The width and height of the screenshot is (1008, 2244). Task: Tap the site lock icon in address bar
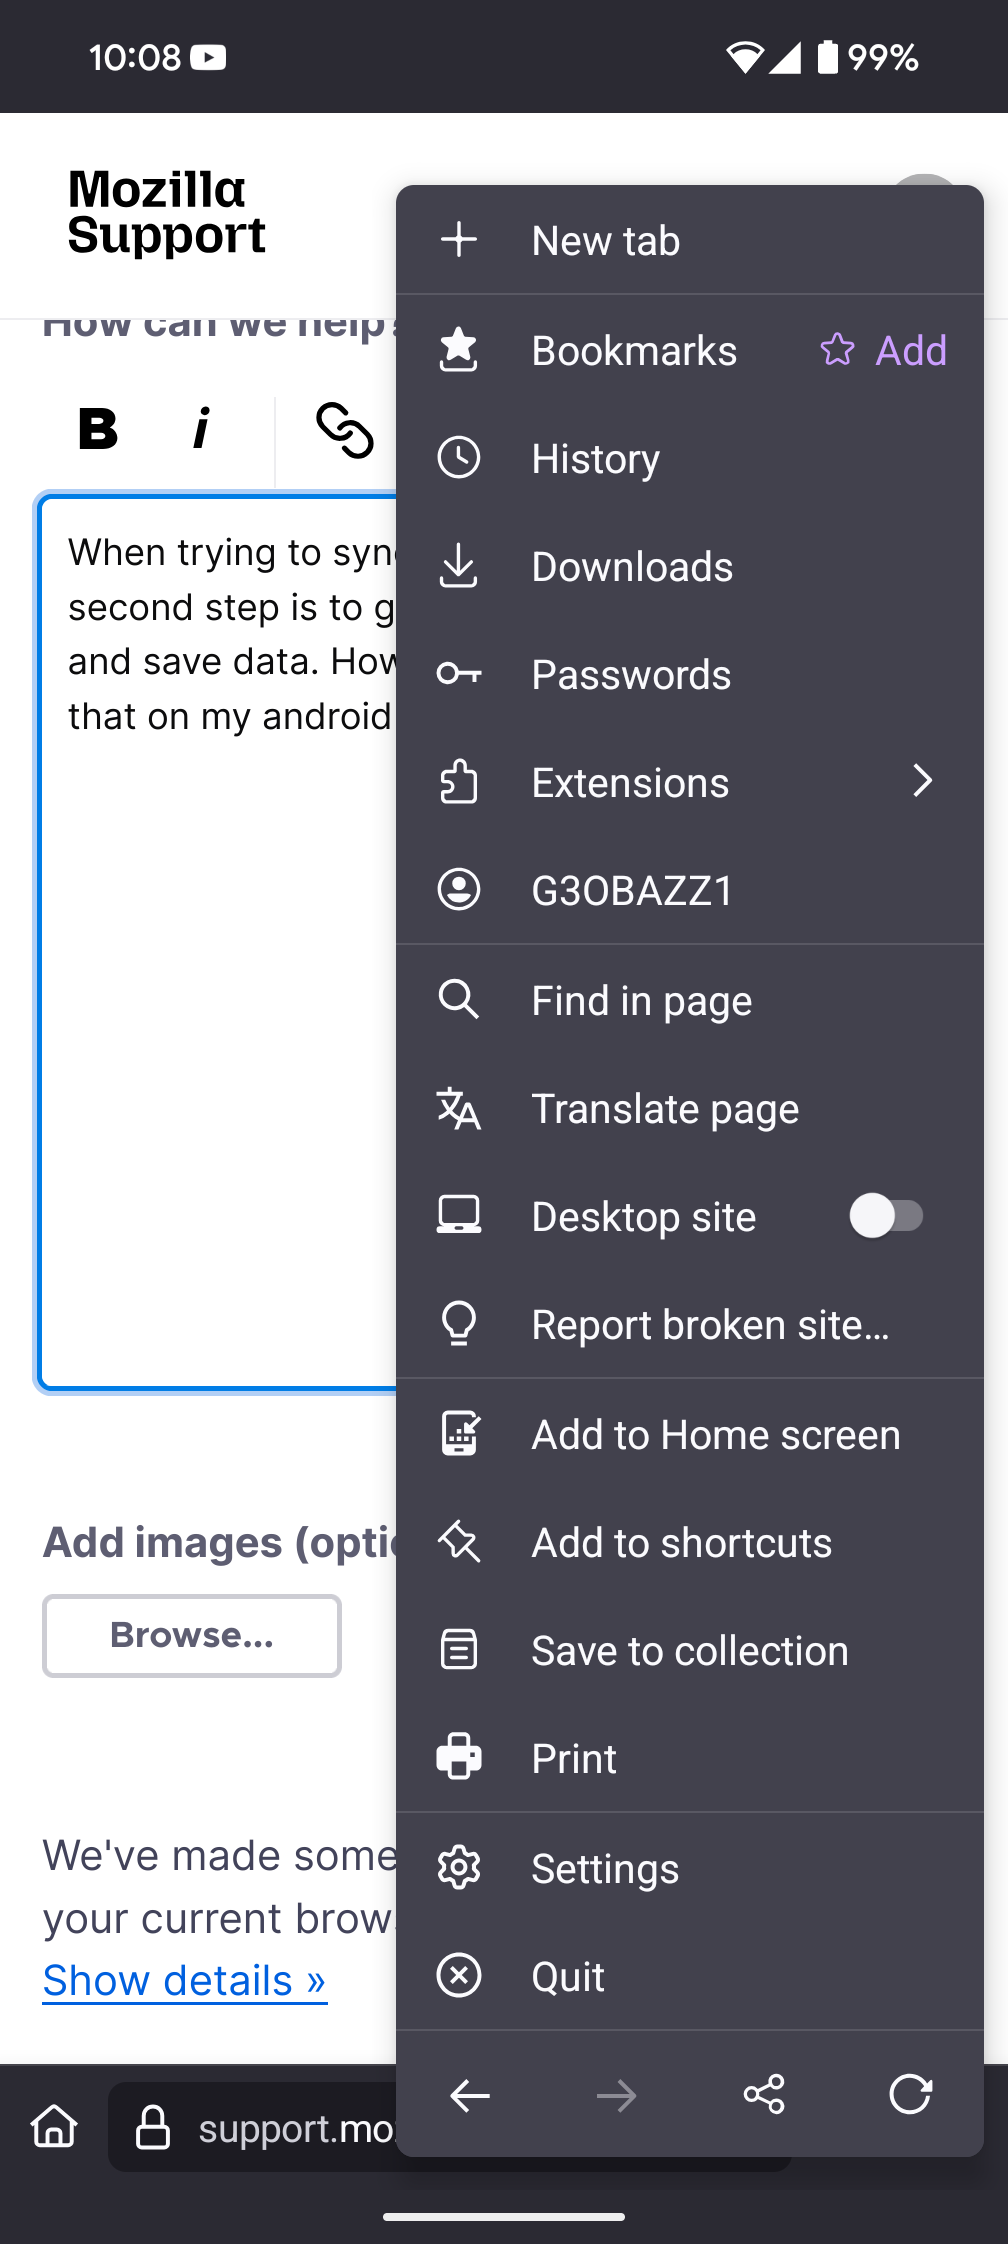tap(153, 2127)
